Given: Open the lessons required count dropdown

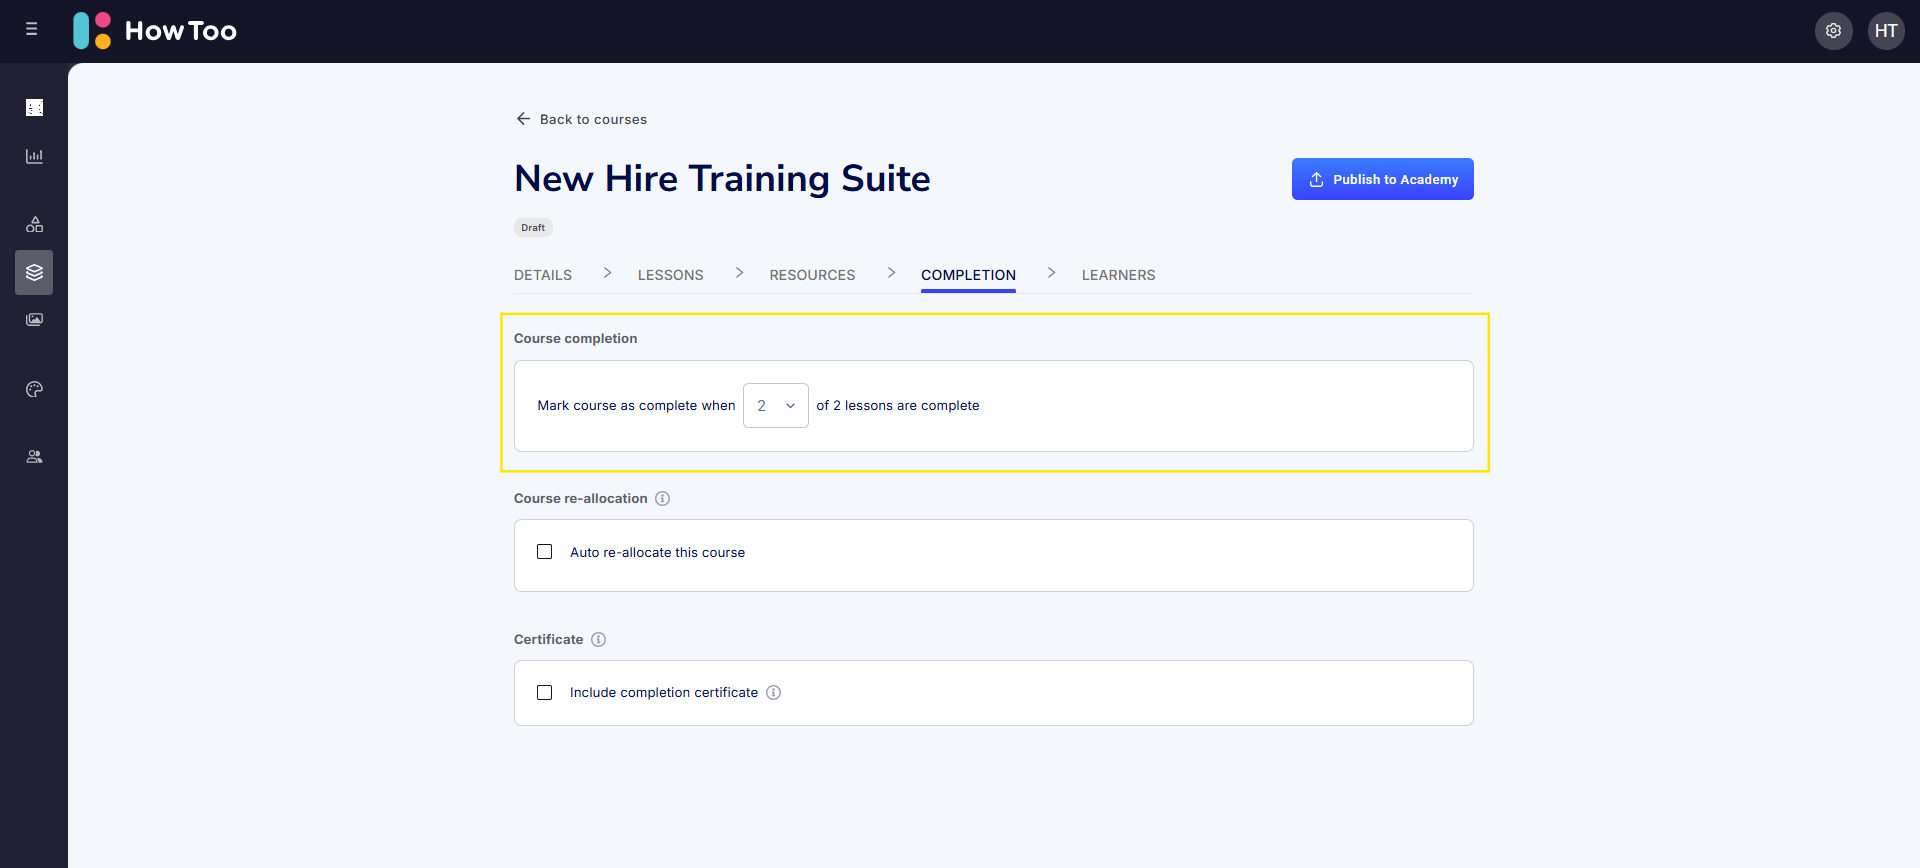Looking at the screenshot, I should pos(775,406).
